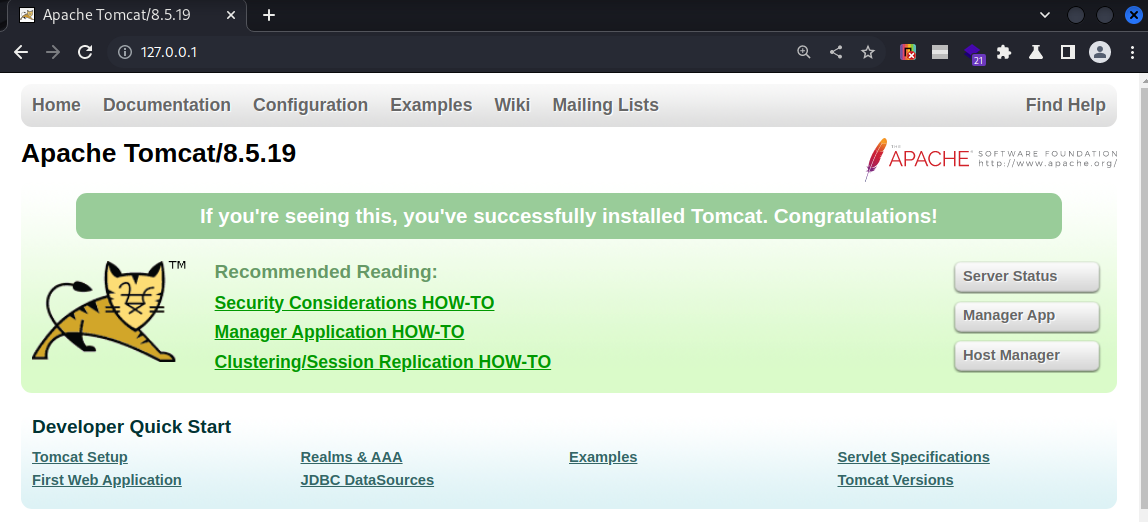Click the Apache Software Foundation feather logo
The image size is (1148, 522).
[991, 159]
